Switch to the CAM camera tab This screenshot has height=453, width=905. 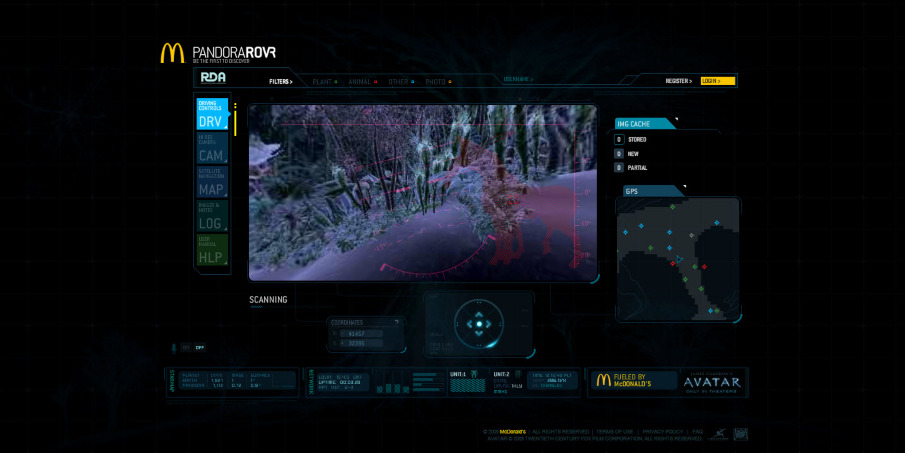pyautogui.click(x=212, y=148)
